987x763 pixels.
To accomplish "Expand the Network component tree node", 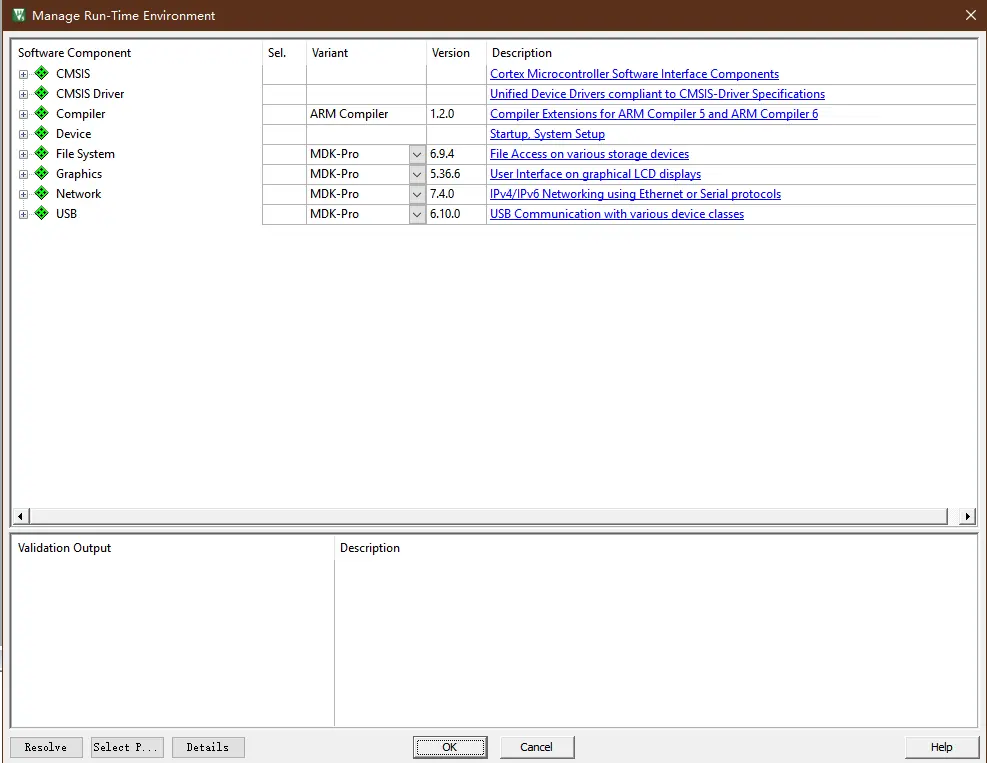I will 23,194.
